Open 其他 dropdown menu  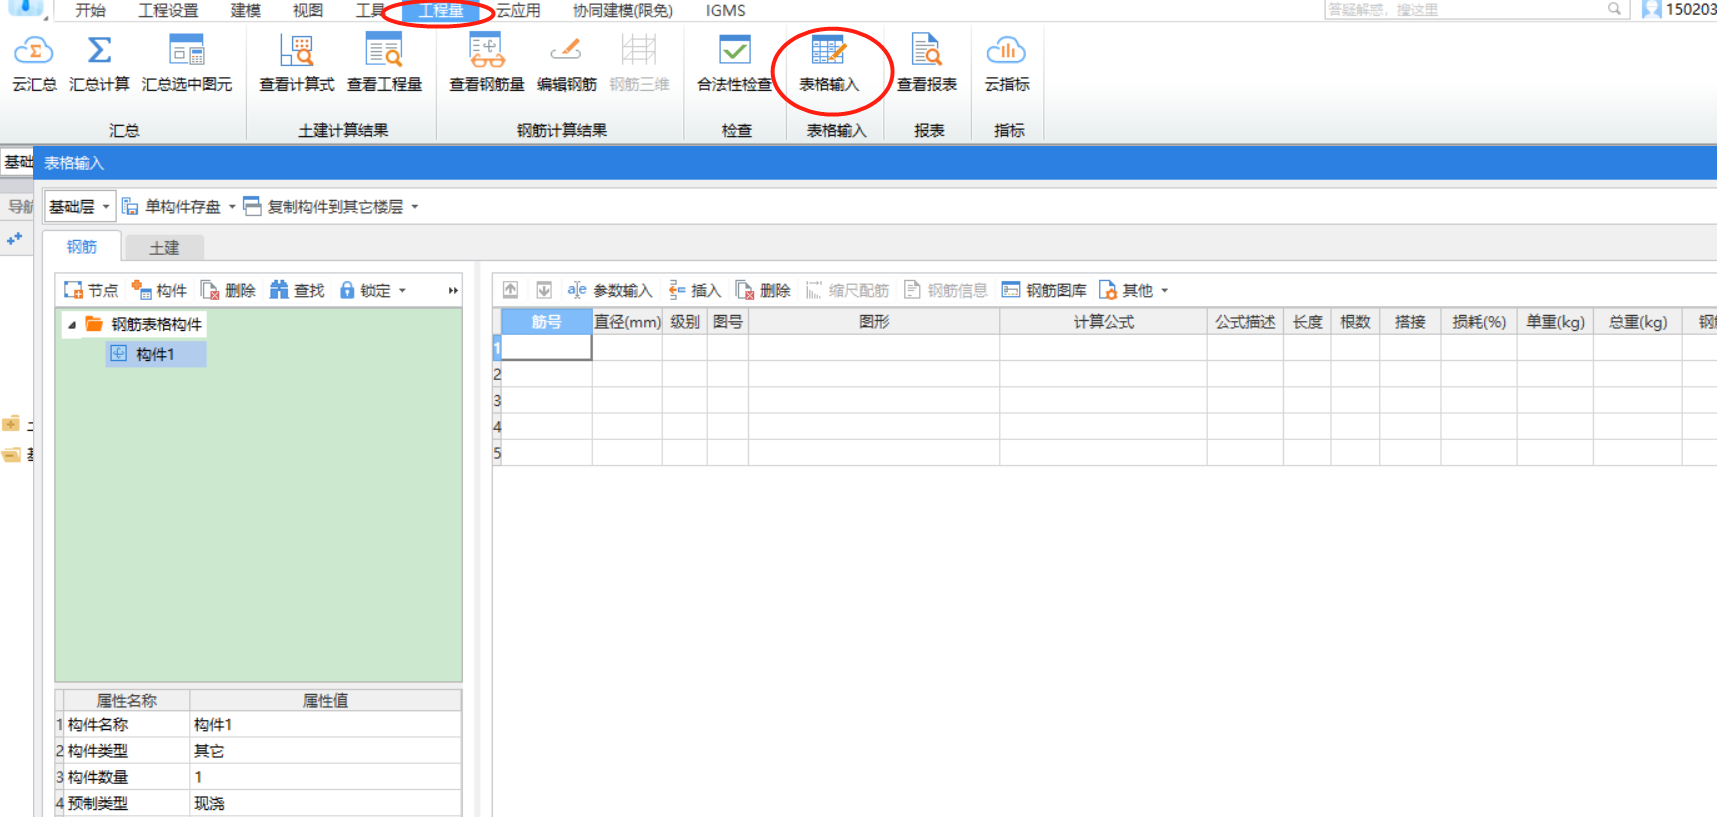click(x=1133, y=290)
